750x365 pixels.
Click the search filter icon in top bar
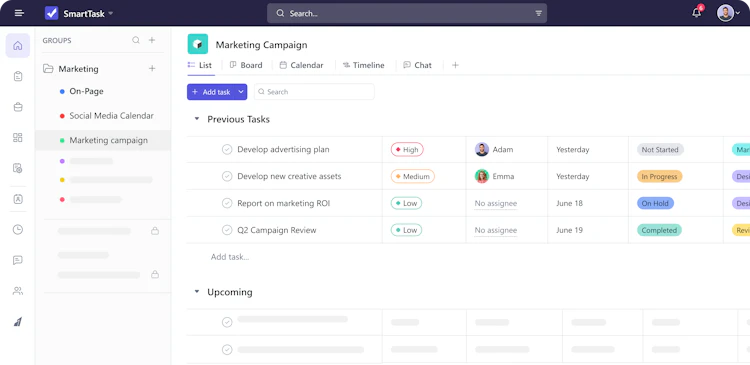tap(539, 13)
